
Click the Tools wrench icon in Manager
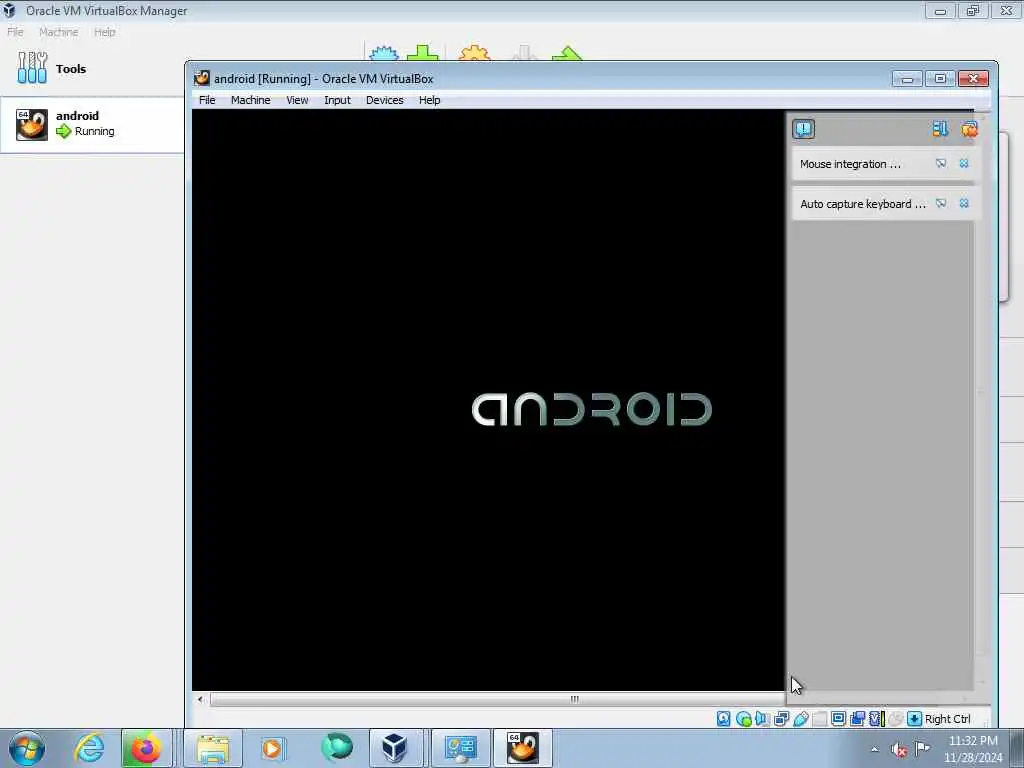click(x=32, y=68)
